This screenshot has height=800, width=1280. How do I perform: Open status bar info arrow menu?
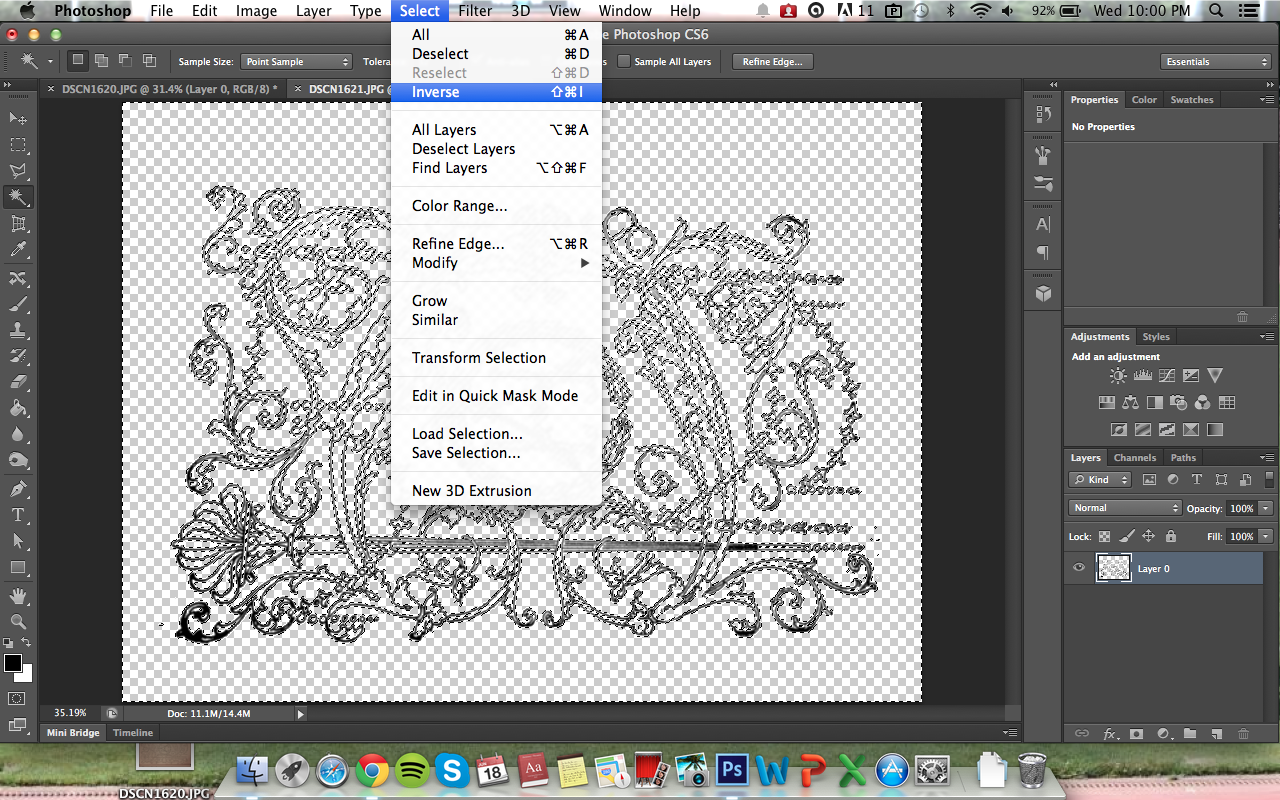pos(301,714)
